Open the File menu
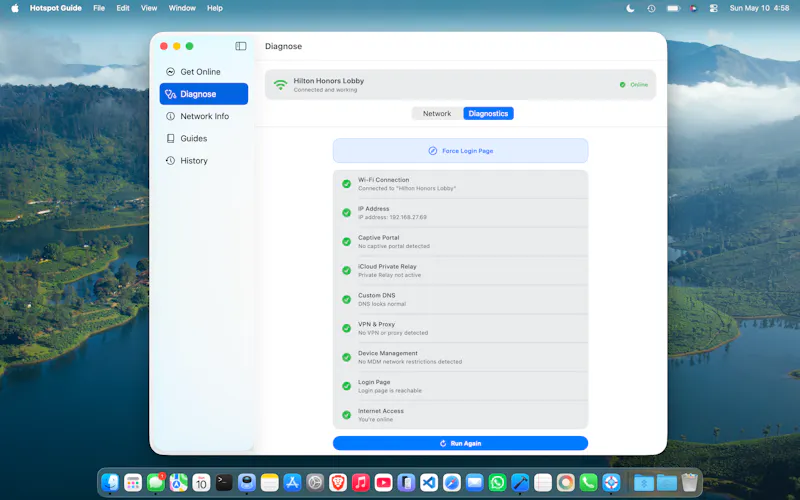Screen dimensions: 800x500 click(x=99, y=8)
